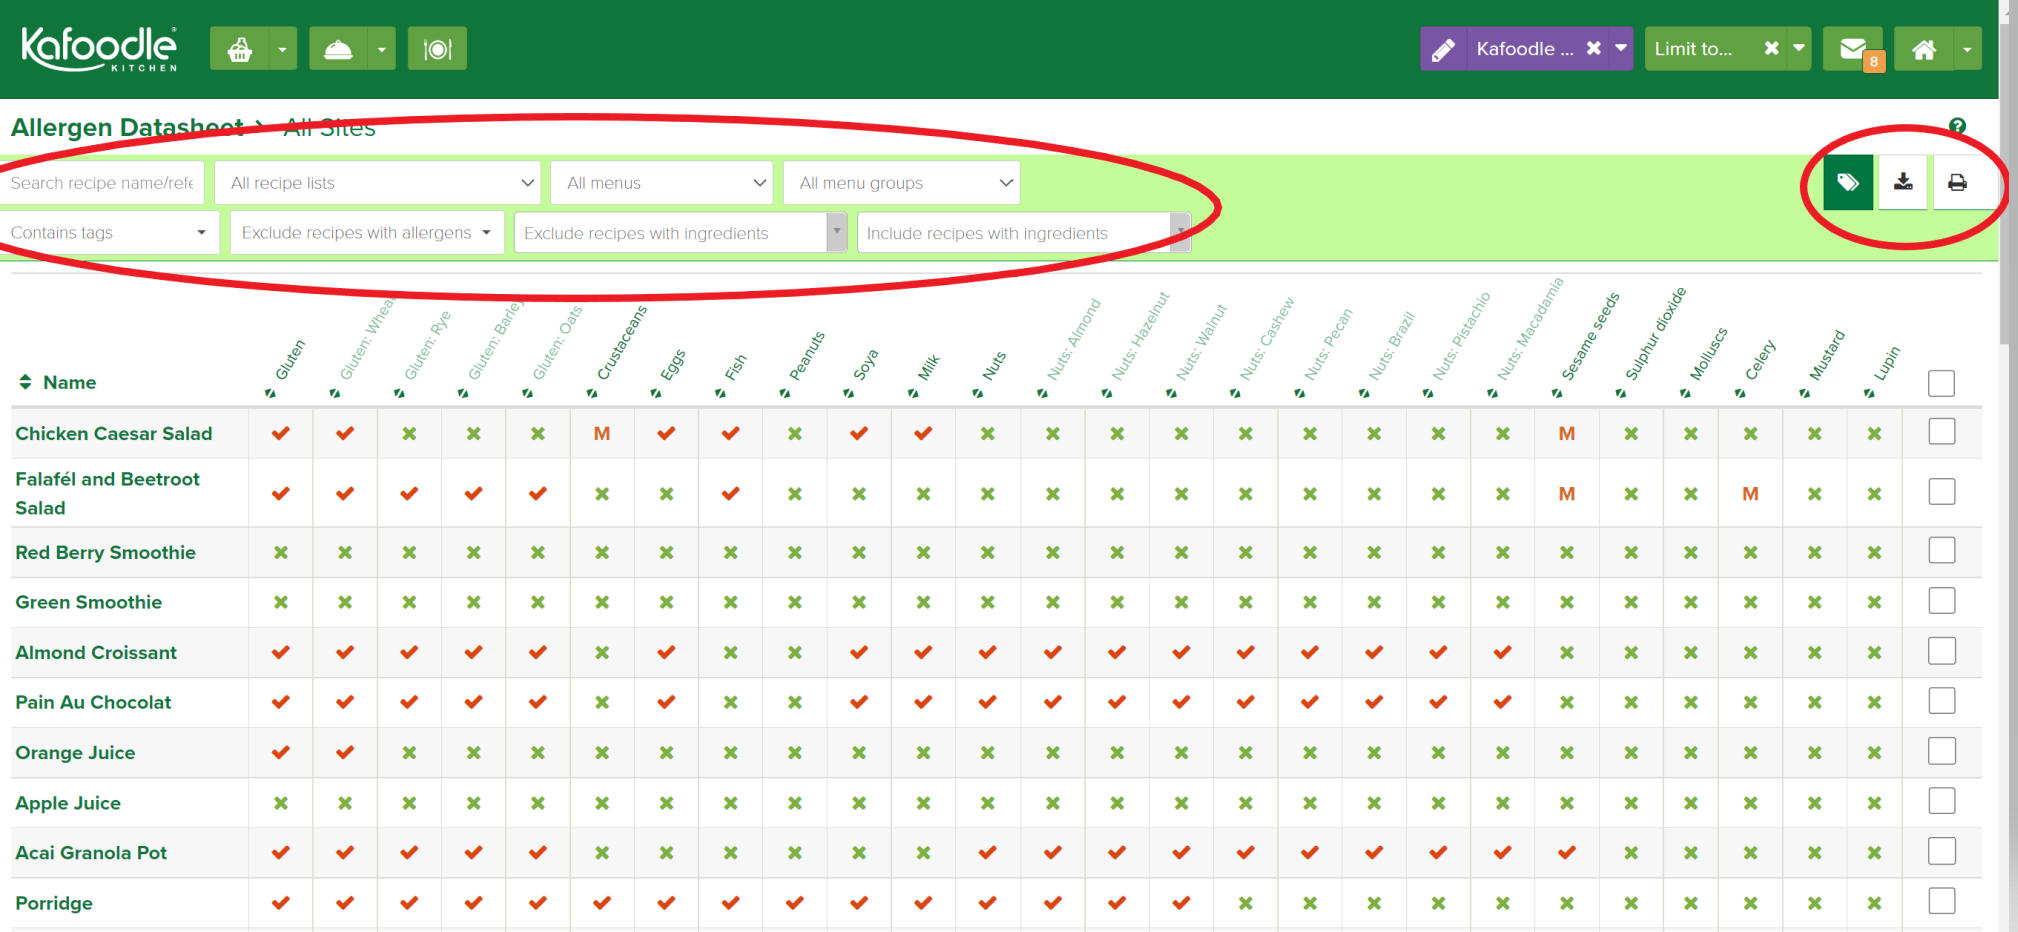Viewport: 2018px width, 932px height.
Task: Open the All menu groups dropdown
Action: (902, 183)
